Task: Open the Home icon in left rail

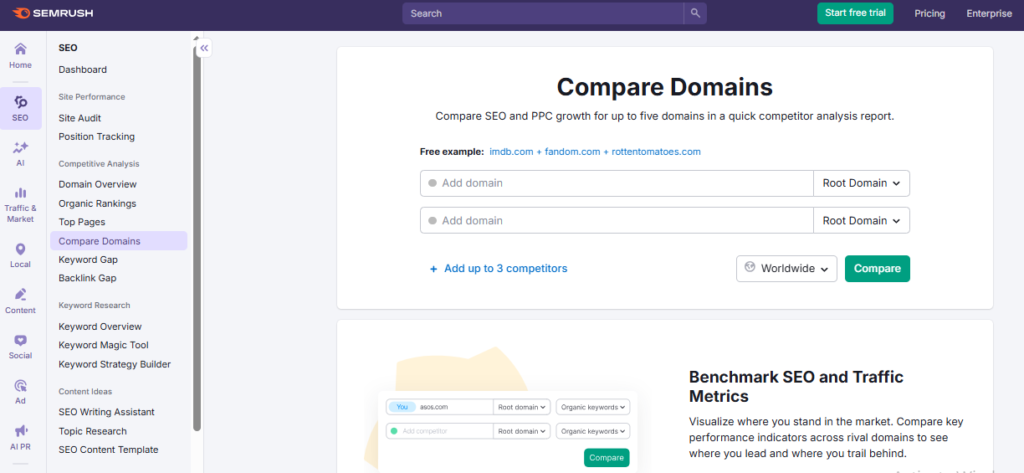Action: [20, 50]
